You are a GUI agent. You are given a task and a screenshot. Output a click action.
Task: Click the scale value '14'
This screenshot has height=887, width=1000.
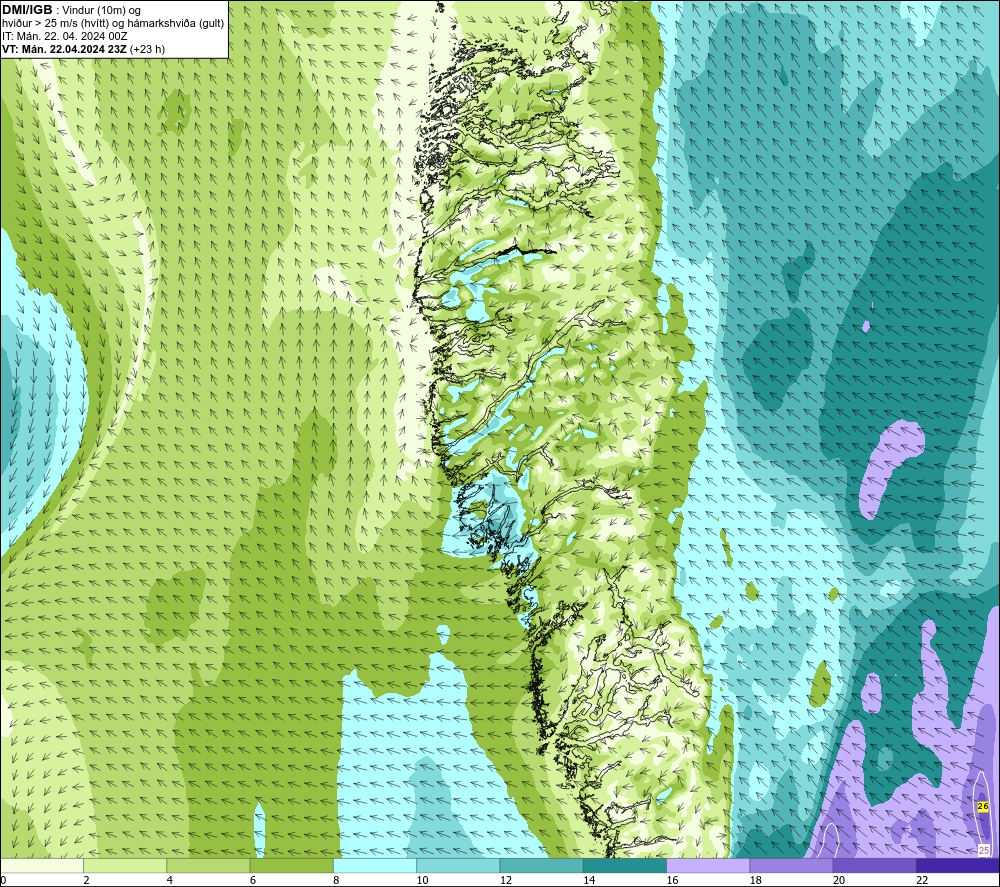589,880
